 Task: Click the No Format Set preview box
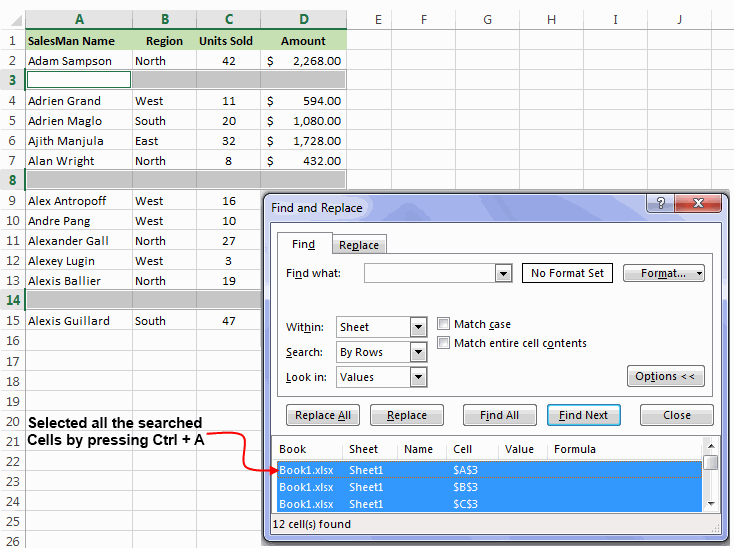(x=567, y=273)
